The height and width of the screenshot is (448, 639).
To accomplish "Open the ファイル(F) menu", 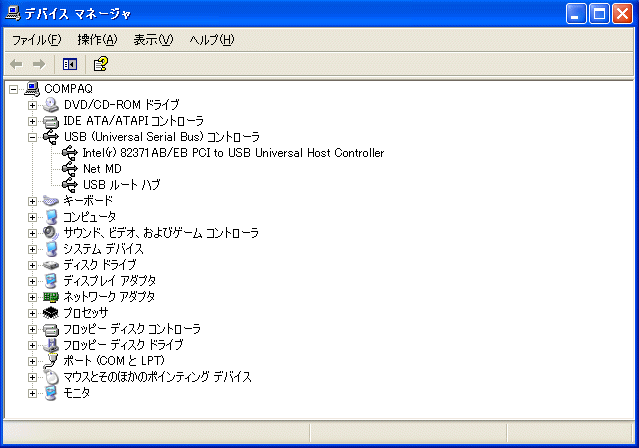I will [36, 40].
